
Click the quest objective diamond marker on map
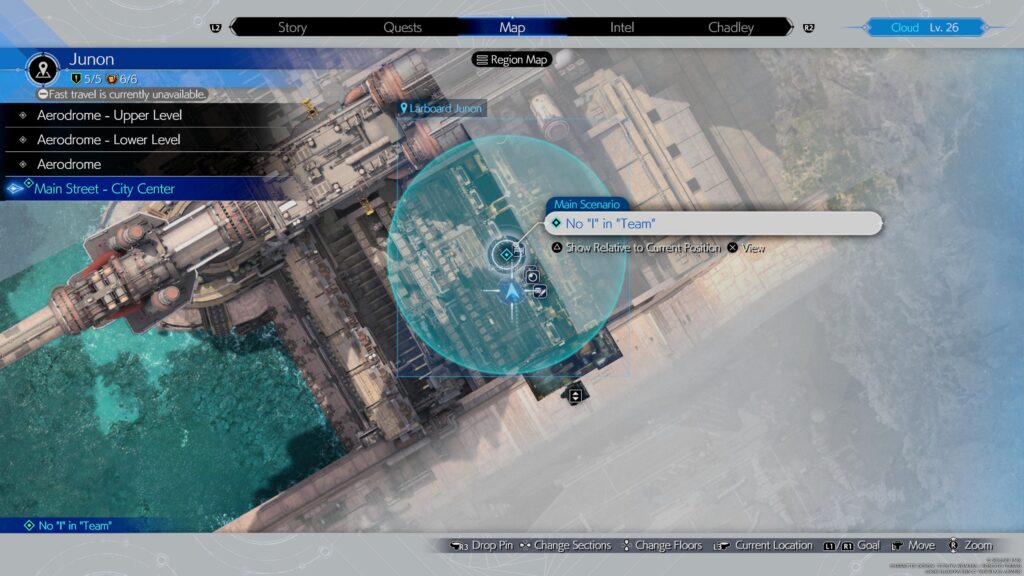pos(507,255)
